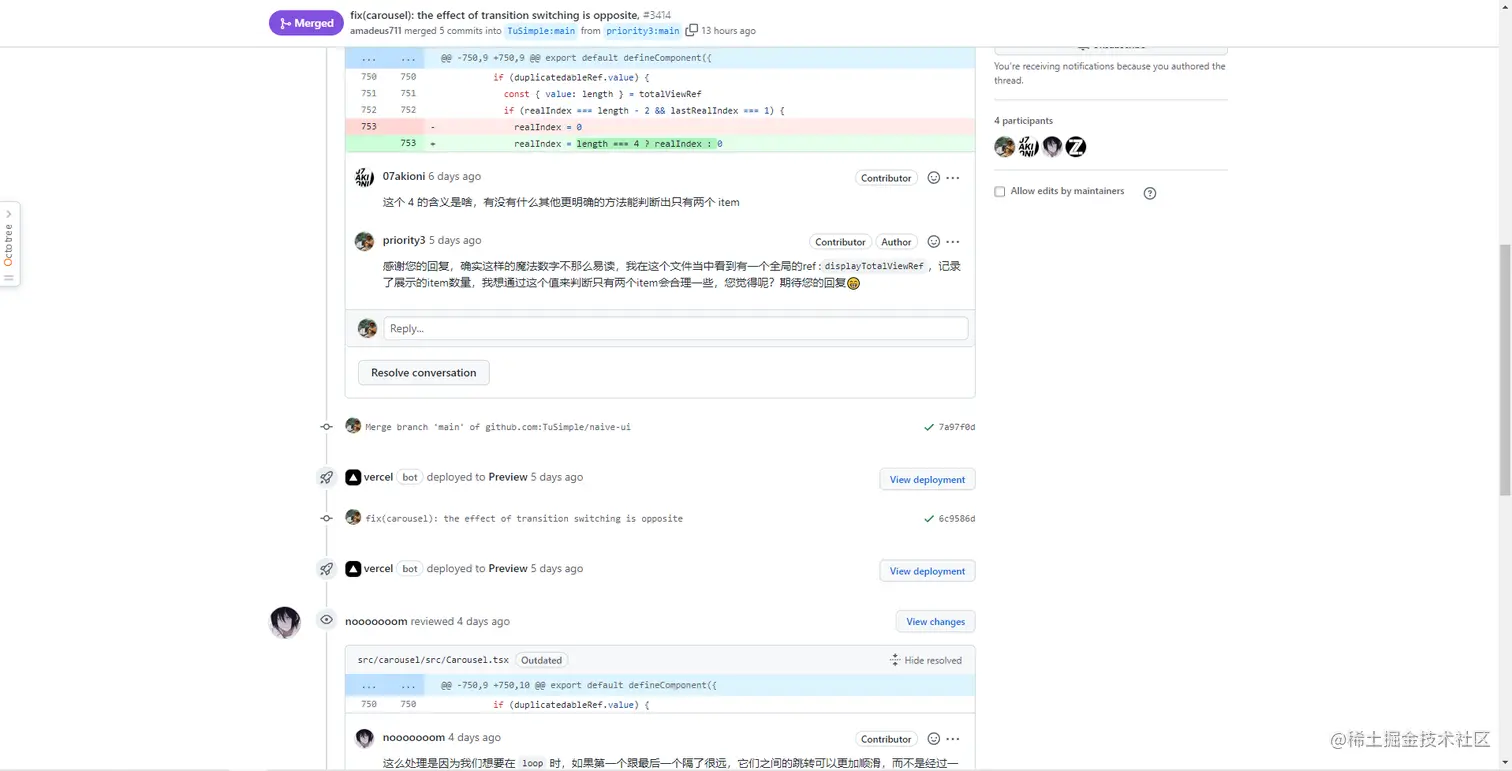Open the third participant dark-haired avatar
The height and width of the screenshot is (771, 1512).
tap(1052, 147)
